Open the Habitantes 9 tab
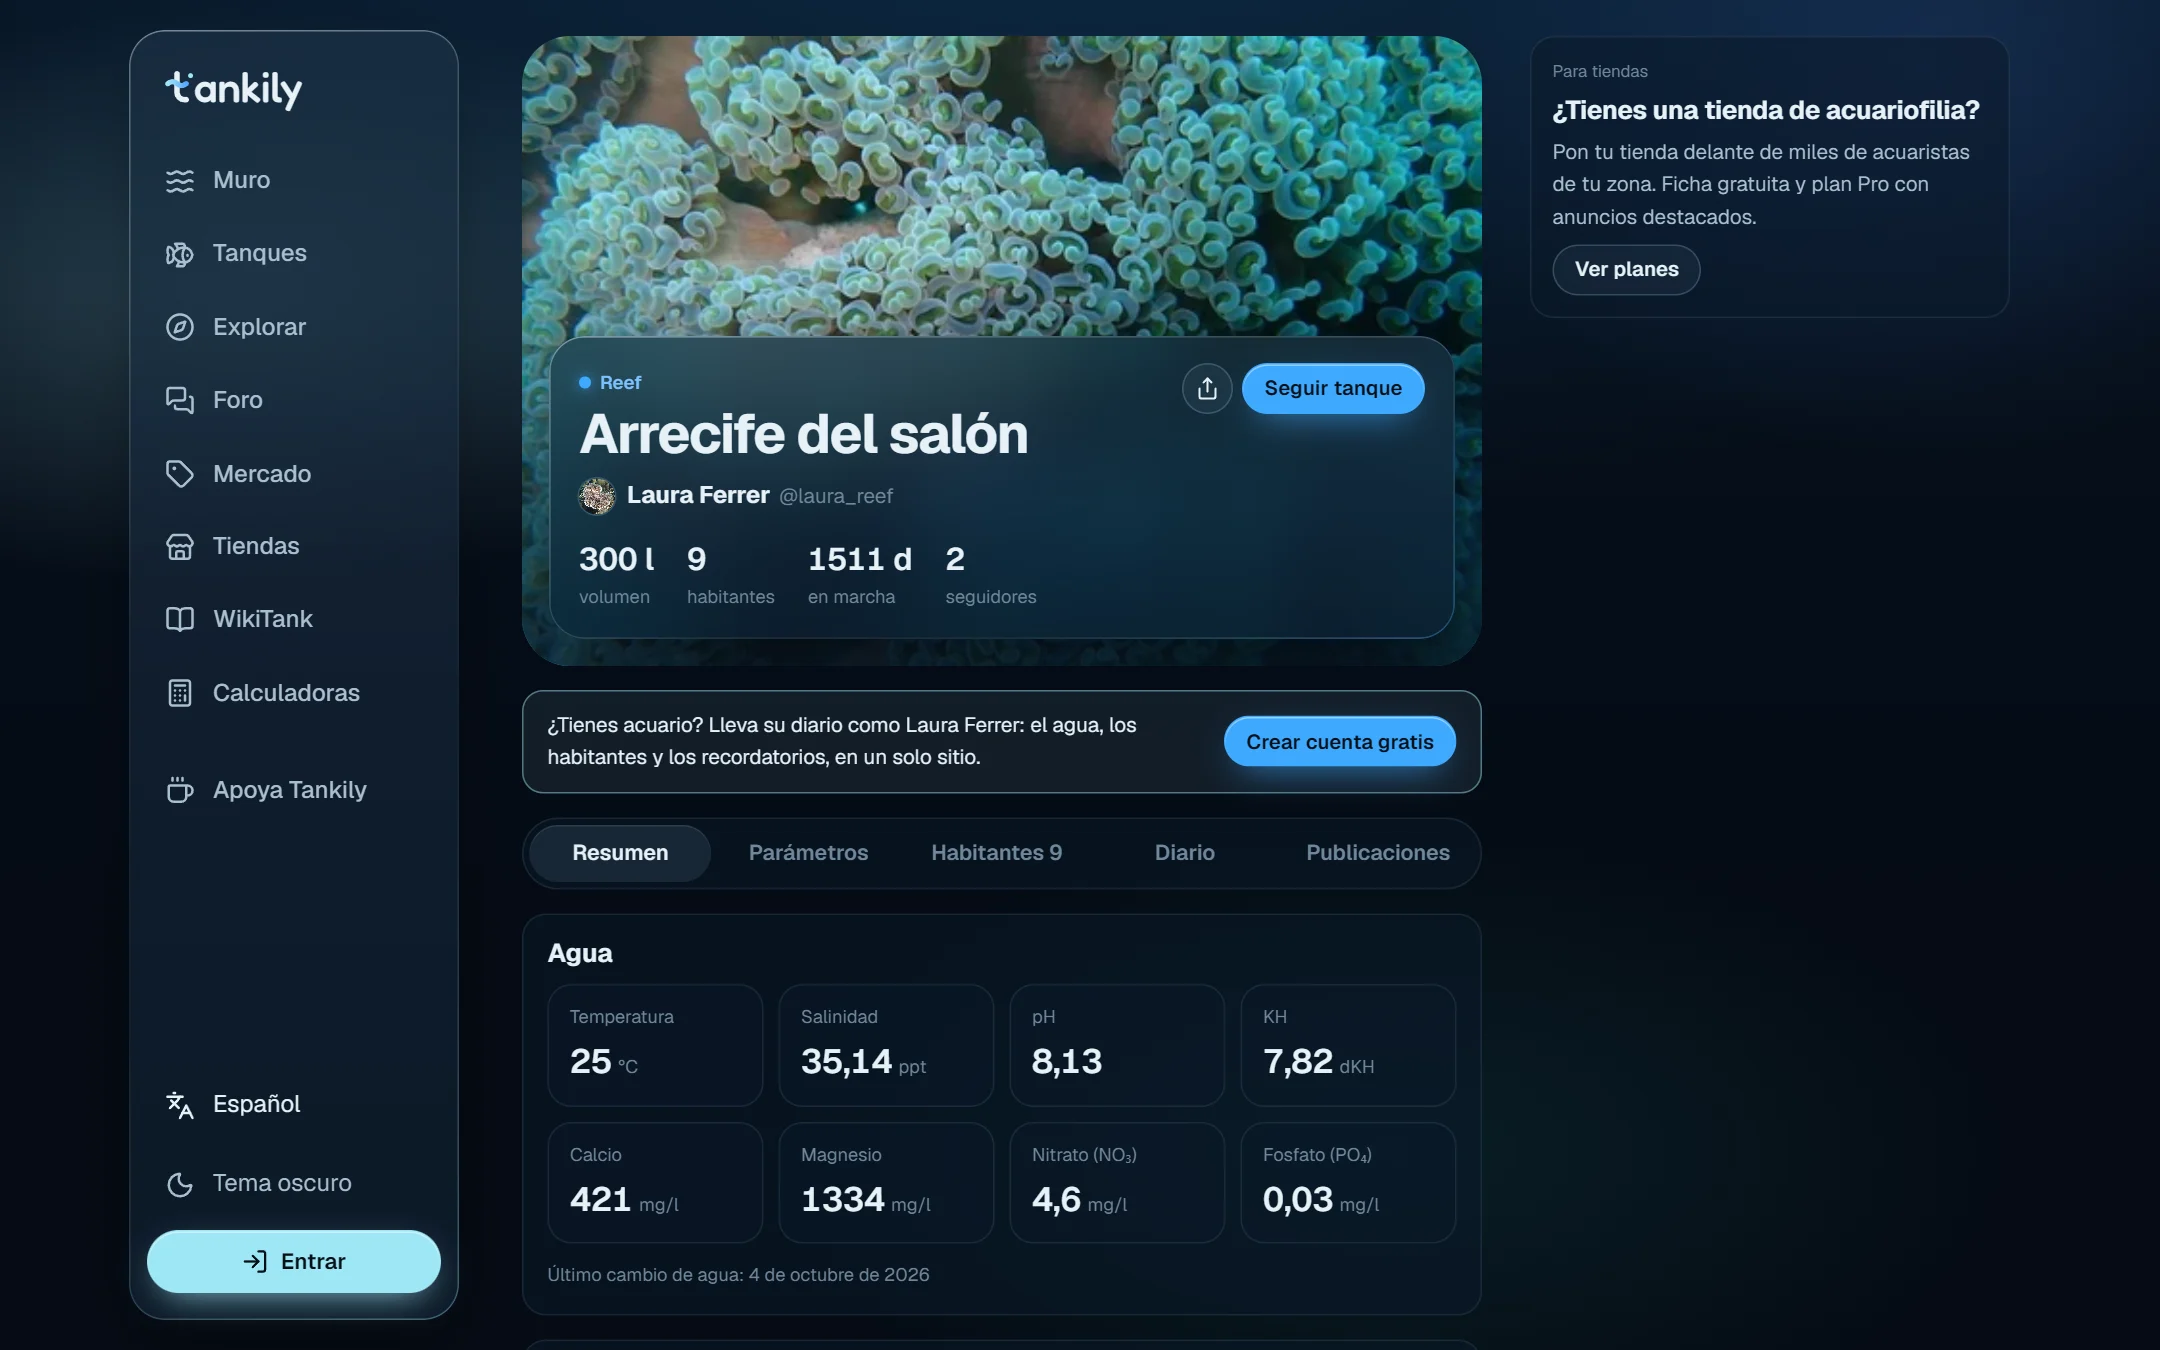This screenshot has width=2160, height=1350. (x=996, y=853)
